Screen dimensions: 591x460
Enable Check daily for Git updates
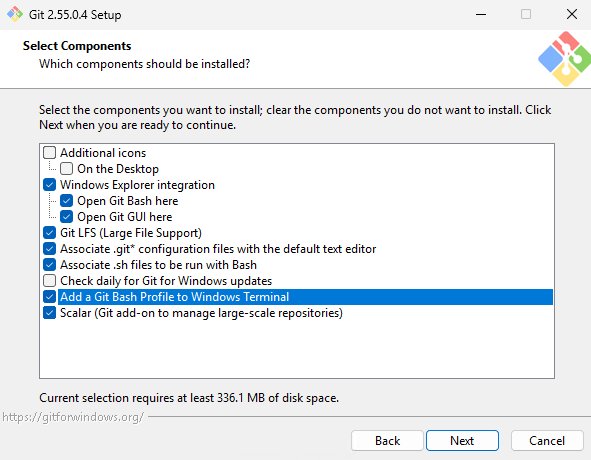tap(49, 281)
